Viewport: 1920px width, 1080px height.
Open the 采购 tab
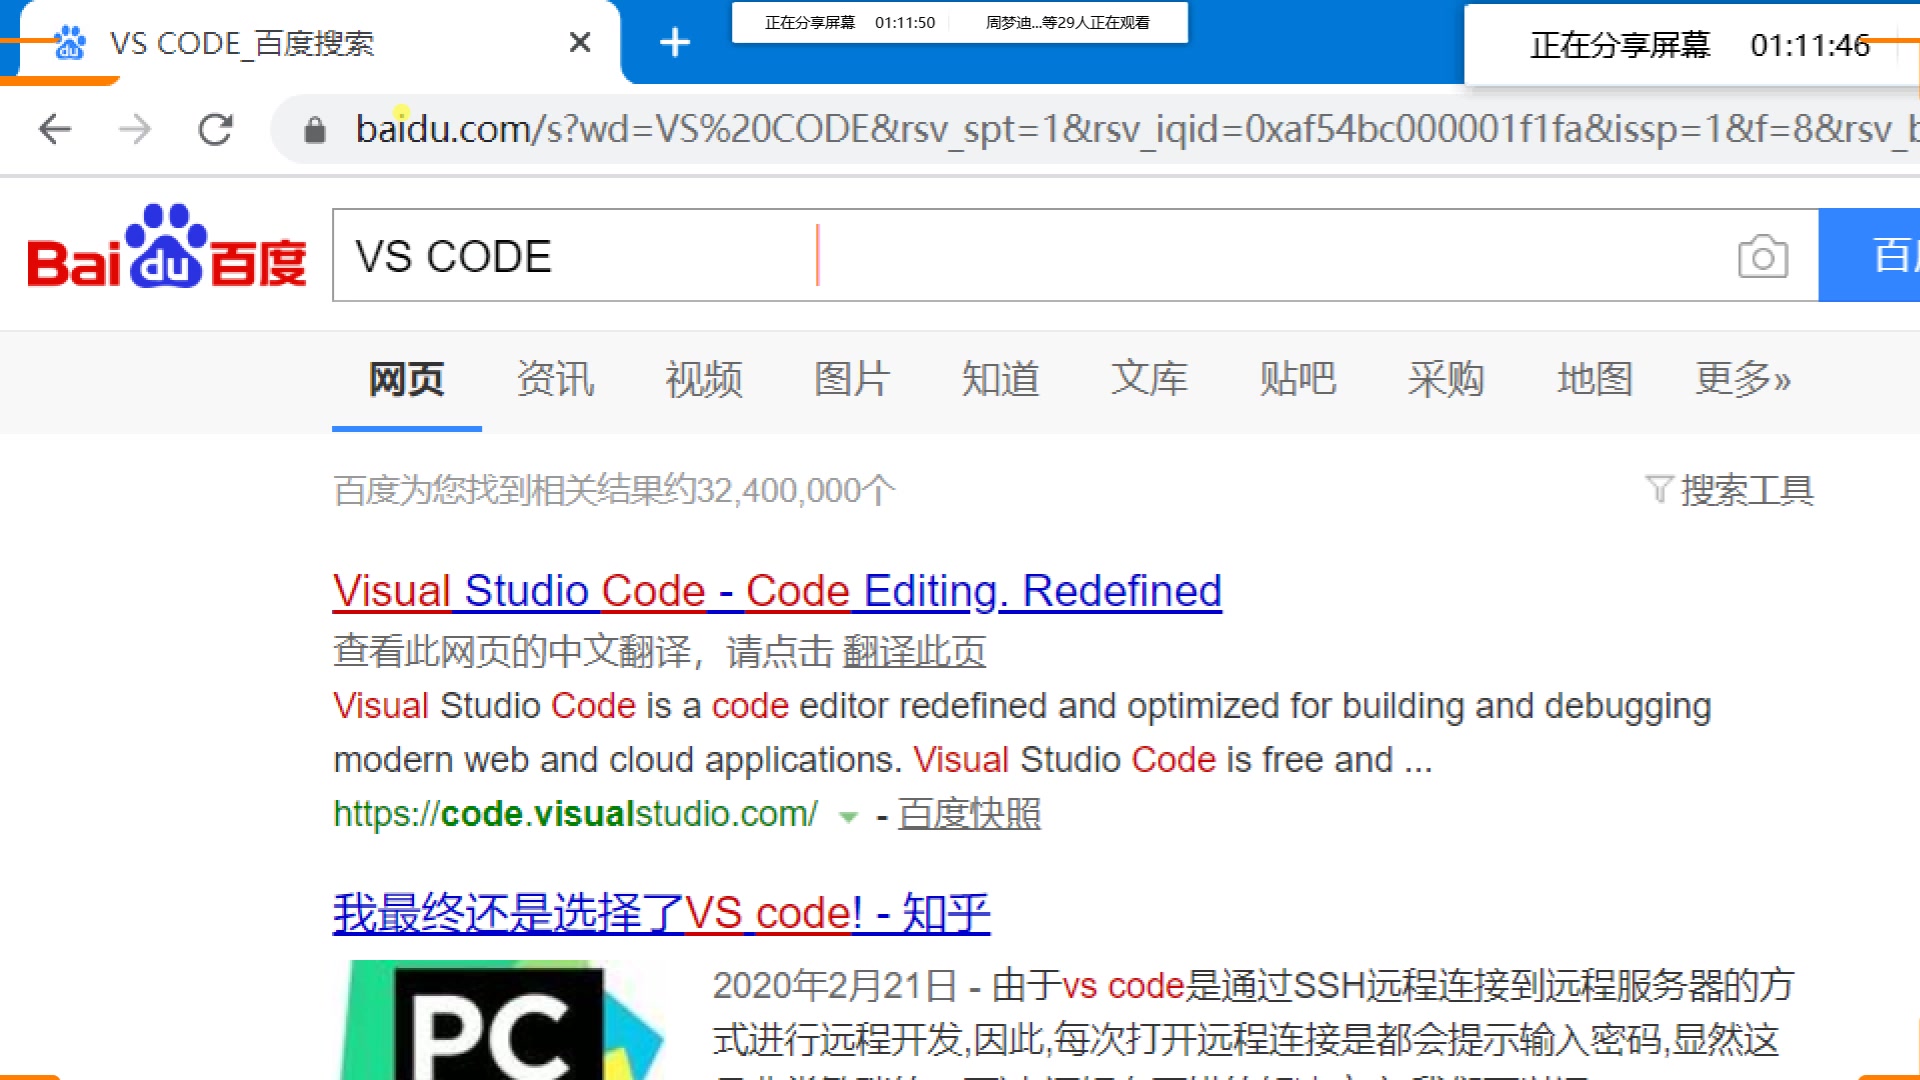coord(1446,380)
